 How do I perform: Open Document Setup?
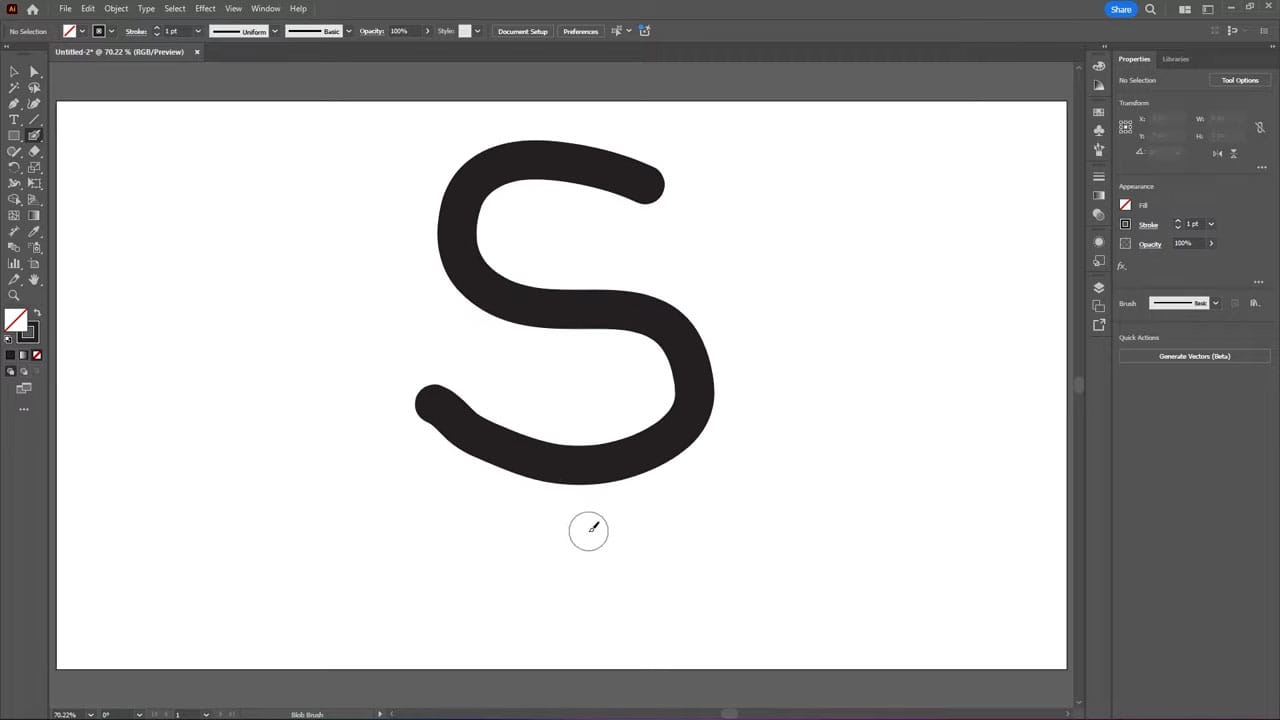pos(522,31)
